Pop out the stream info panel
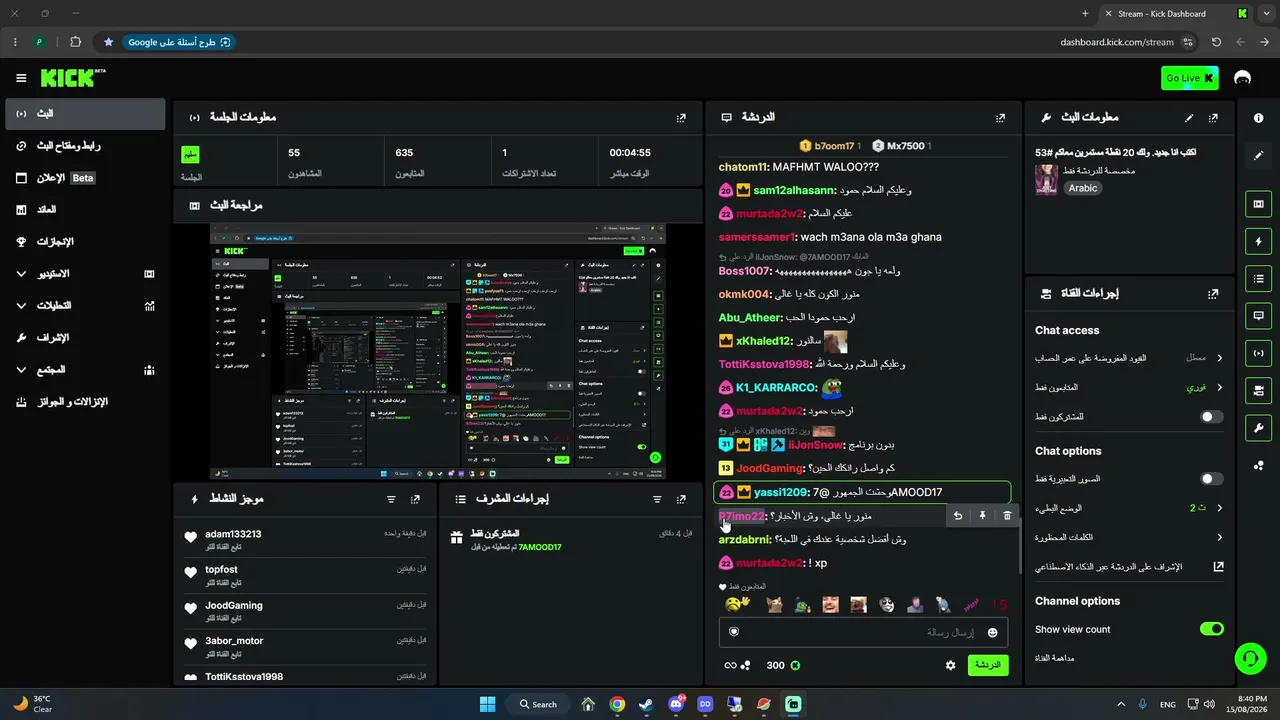Screen dimensions: 1280x720 click(x=1213, y=118)
